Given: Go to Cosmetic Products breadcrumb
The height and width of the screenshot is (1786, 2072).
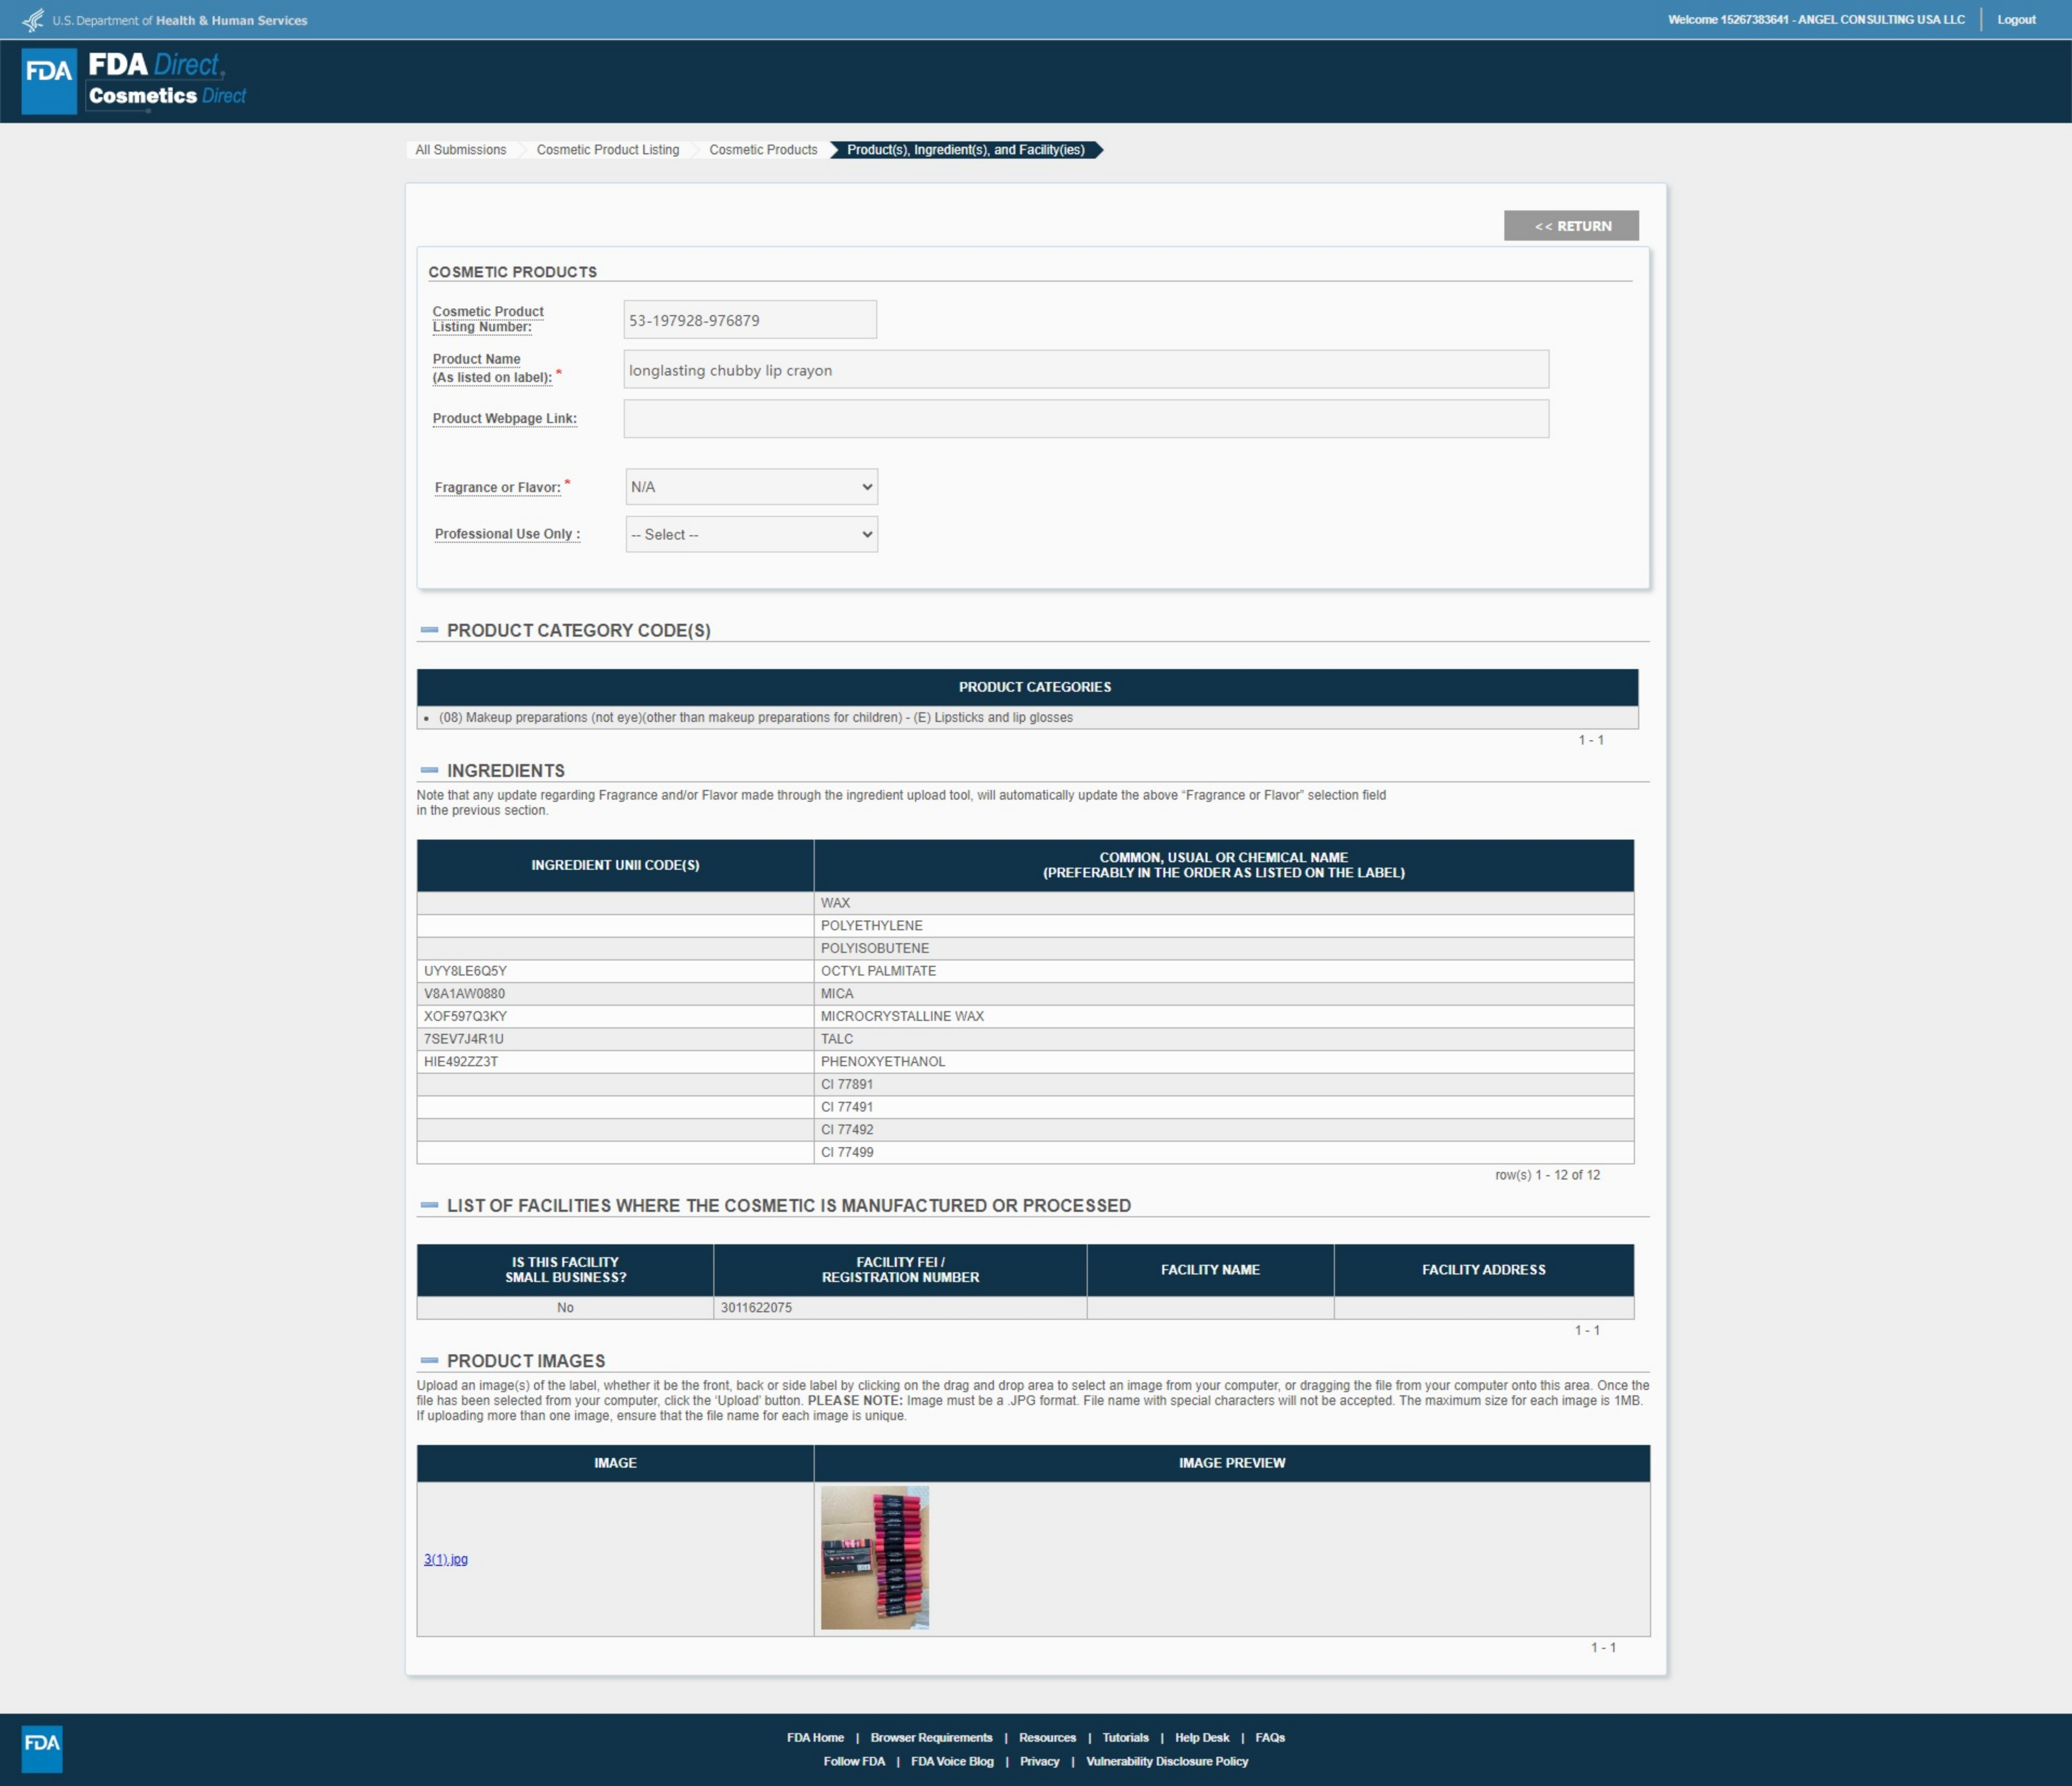Looking at the screenshot, I should 763,150.
